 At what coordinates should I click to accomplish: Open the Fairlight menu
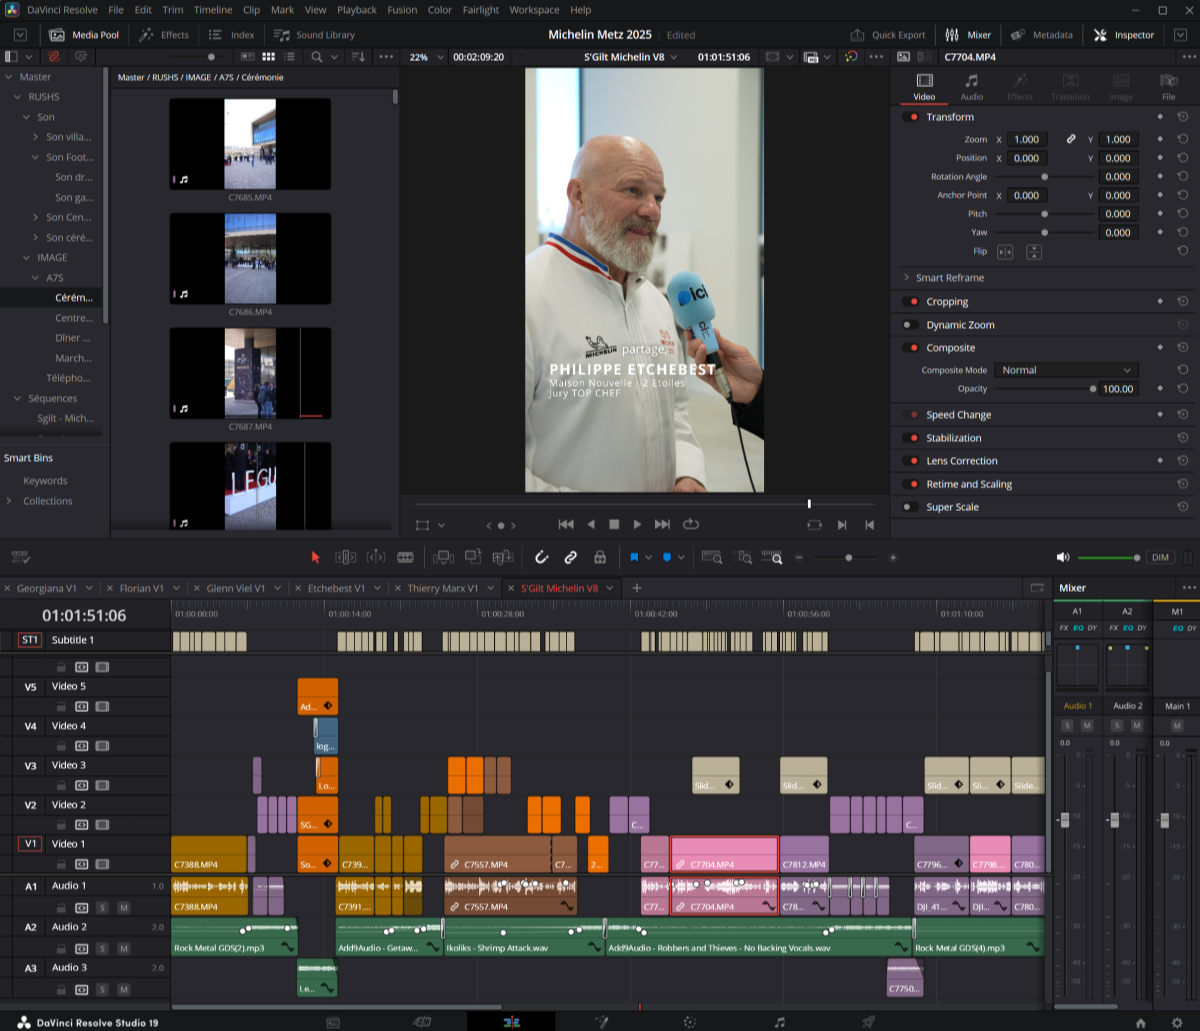[481, 10]
